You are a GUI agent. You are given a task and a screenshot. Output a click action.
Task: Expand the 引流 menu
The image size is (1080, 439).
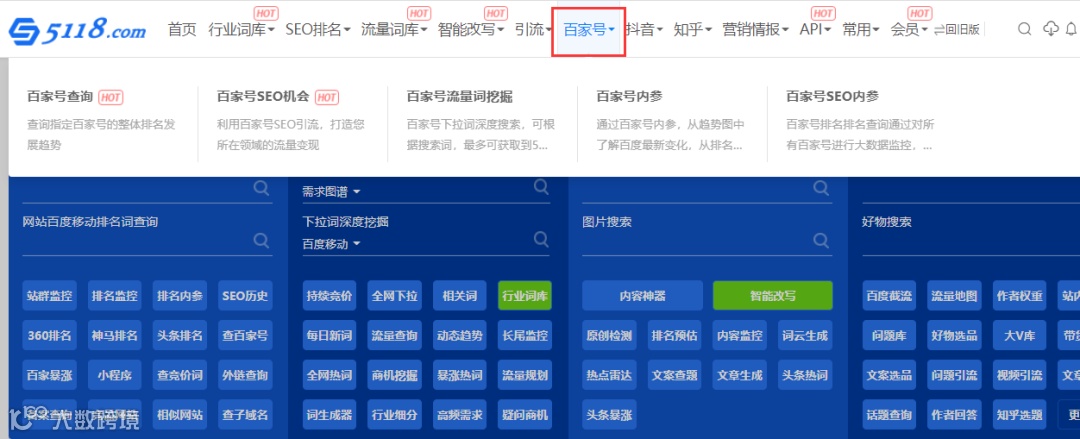tap(534, 30)
